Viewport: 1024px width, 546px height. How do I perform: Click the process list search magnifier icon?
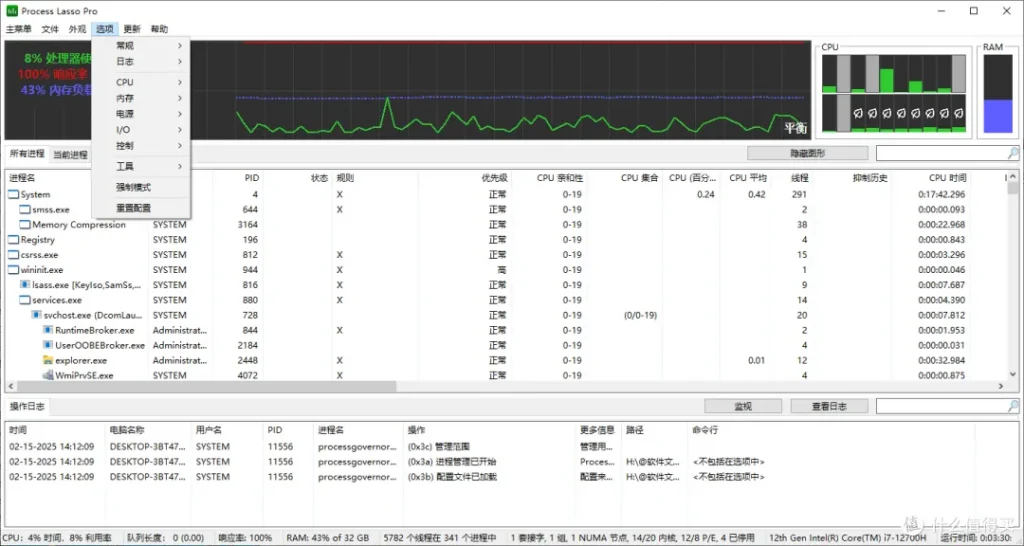pyautogui.click(x=1013, y=153)
